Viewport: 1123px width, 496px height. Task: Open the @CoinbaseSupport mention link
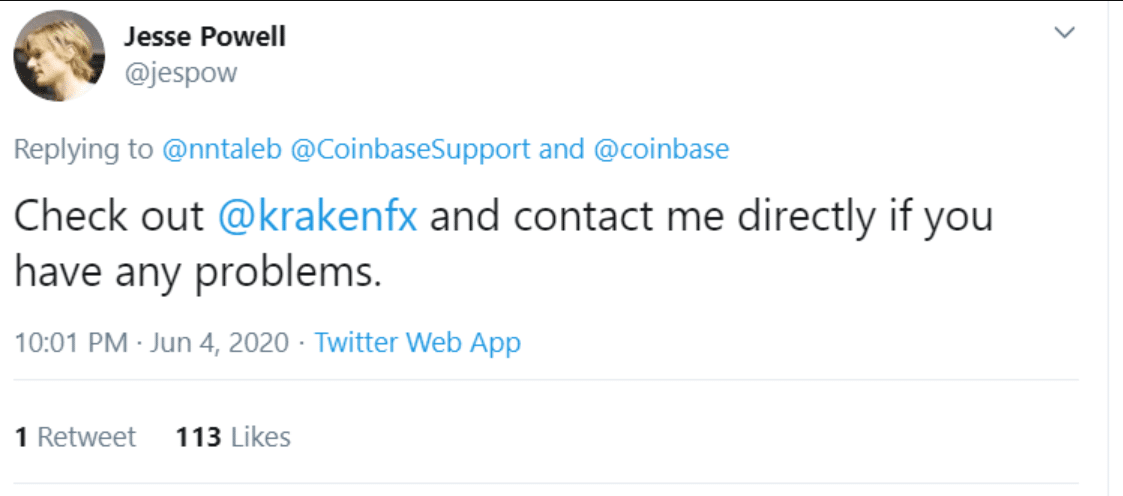410,150
